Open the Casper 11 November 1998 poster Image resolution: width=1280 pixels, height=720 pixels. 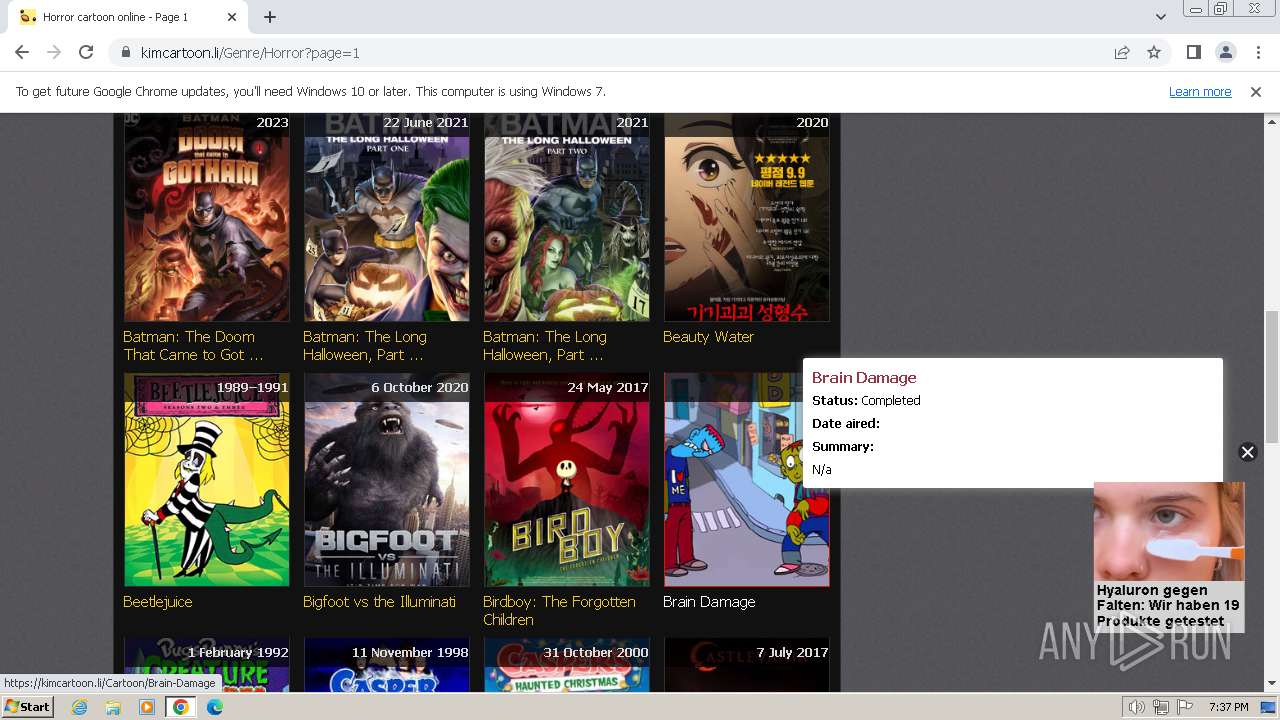pyautogui.click(x=387, y=665)
